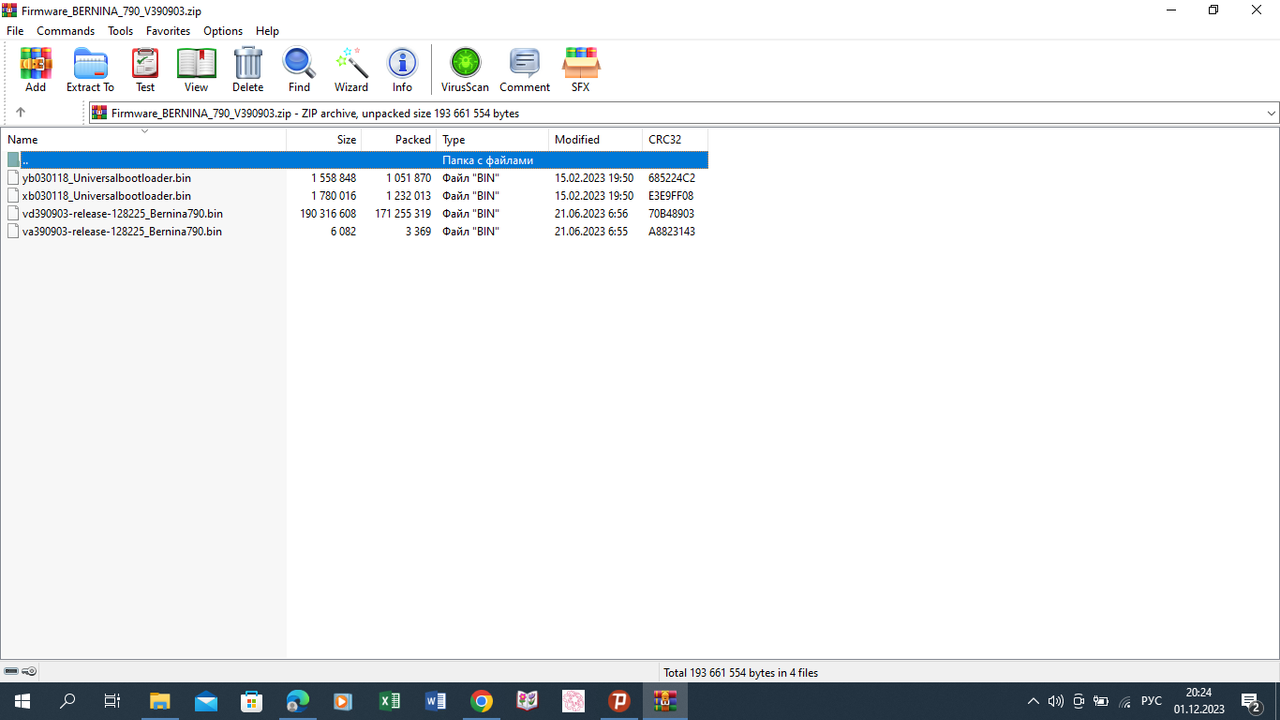Open the View toolbar button
The image size is (1280, 720).
pos(196,70)
